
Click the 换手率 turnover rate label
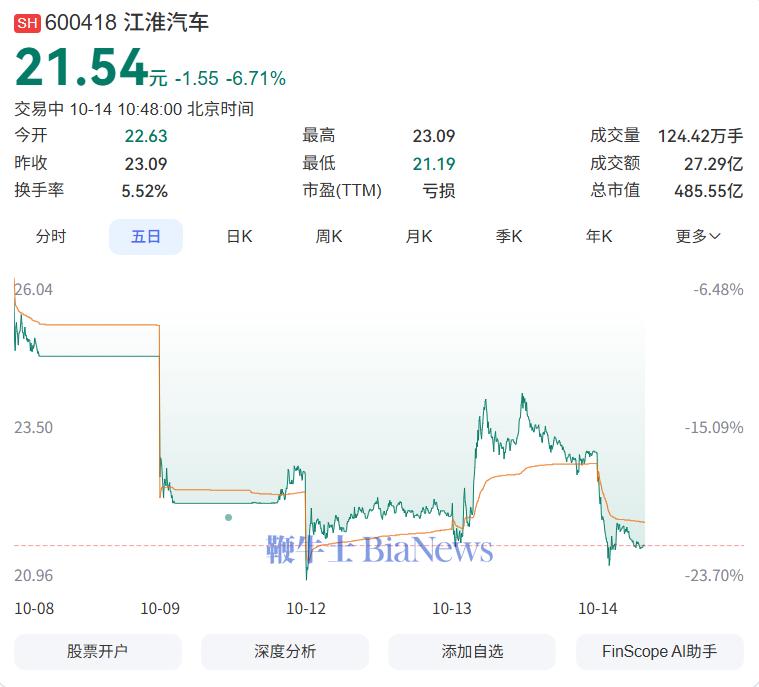(x=39, y=190)
